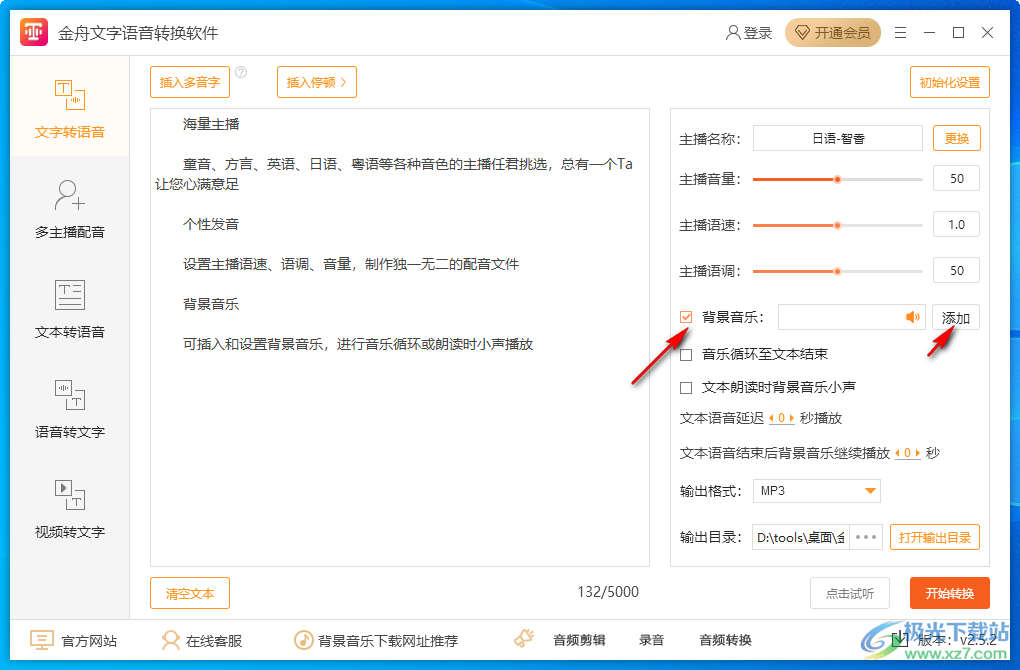Expand the 插入停顿 menu

[x=316, y=82]
